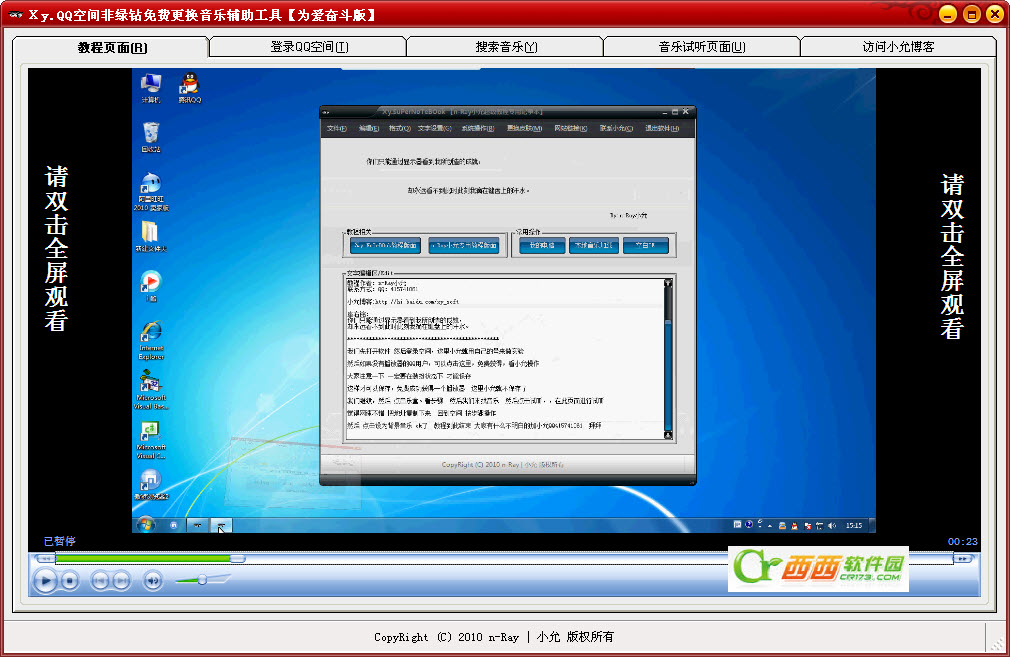Viewport: 1010px width, 657px height.
Task: Play the paused tutorial video
Action: pyautogui.click(x=44, y=580)
